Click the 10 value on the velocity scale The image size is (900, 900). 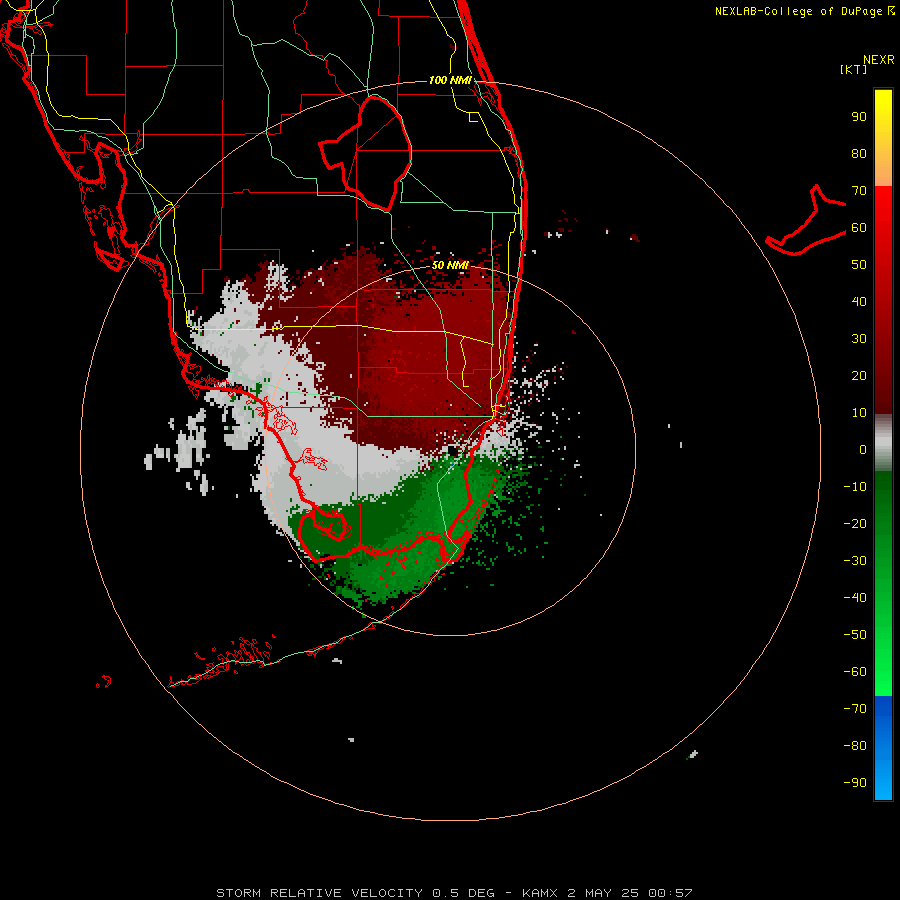pyautogui.click(x=859, y=413)
